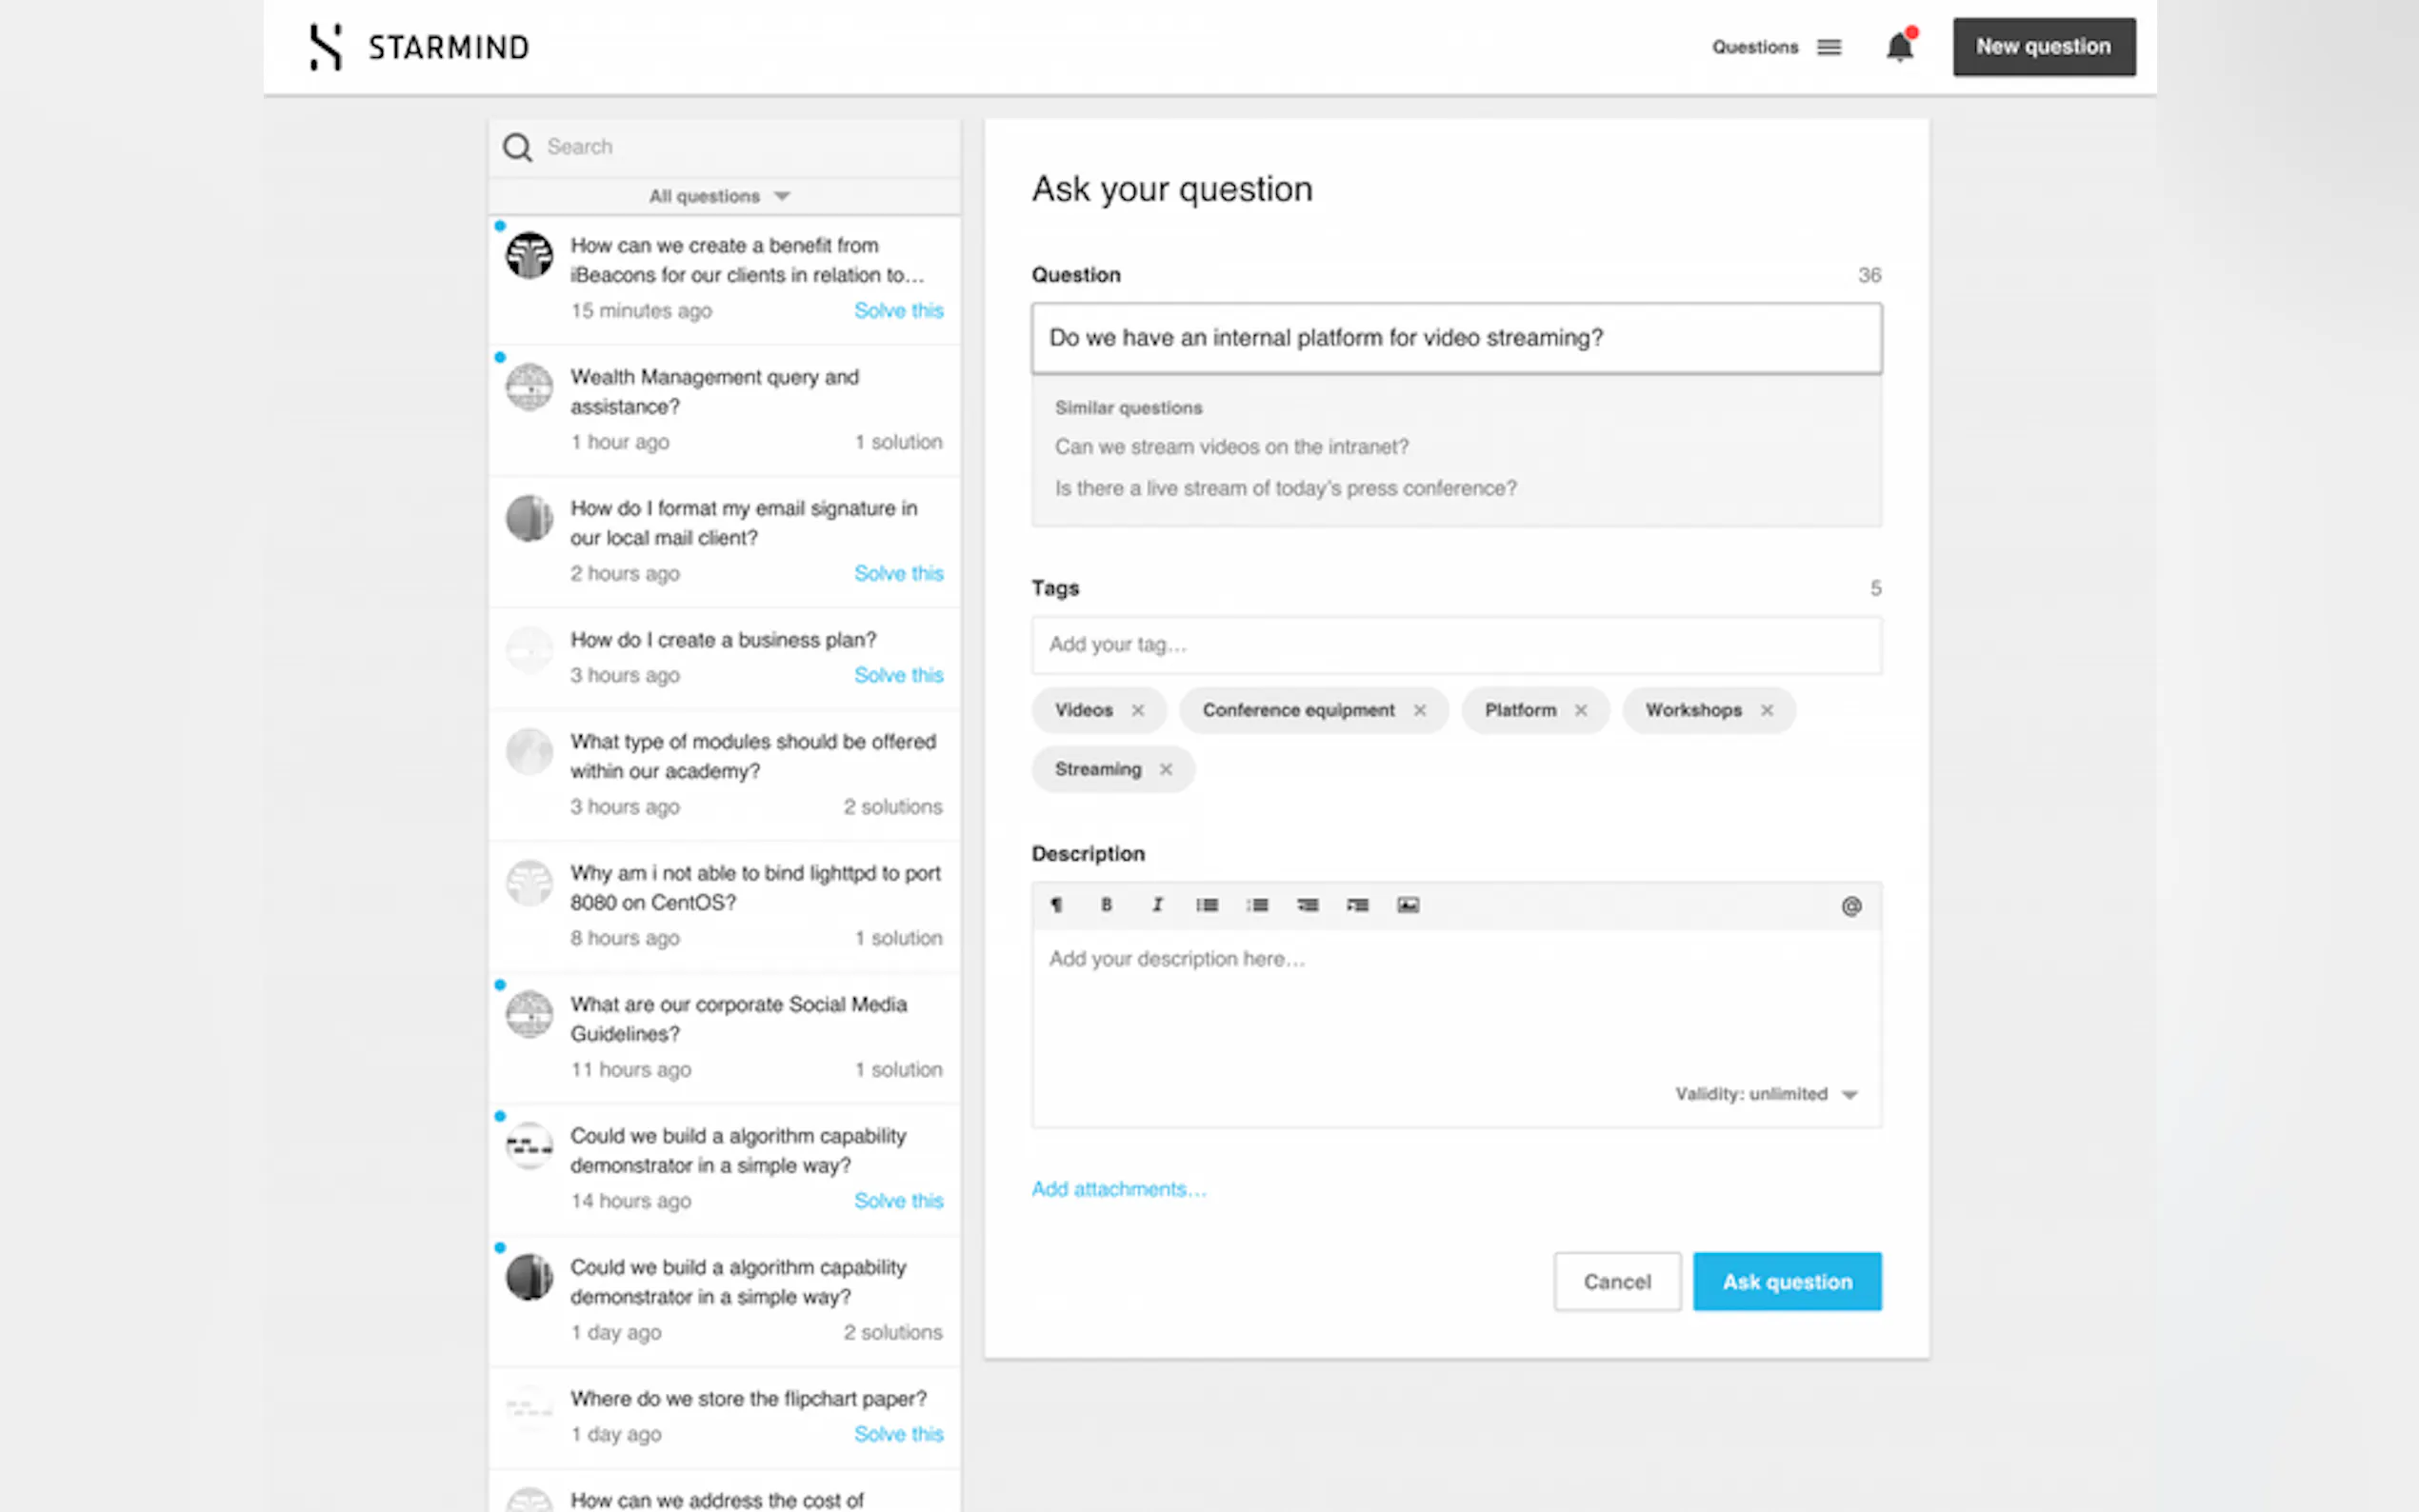The height and width of the screenshot is (1512, 2419).
Task: Click the Bold formatting icon
Action: click(x=1106, y=905)
